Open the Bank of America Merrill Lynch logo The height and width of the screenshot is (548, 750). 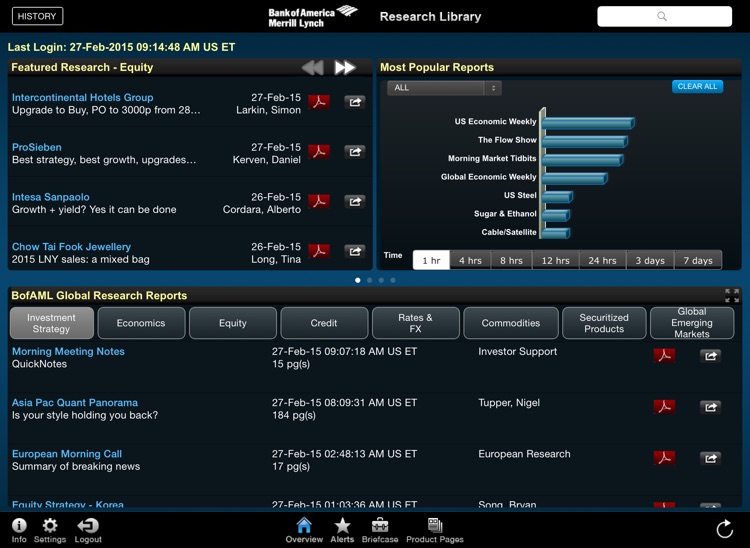tap(313, 17)
